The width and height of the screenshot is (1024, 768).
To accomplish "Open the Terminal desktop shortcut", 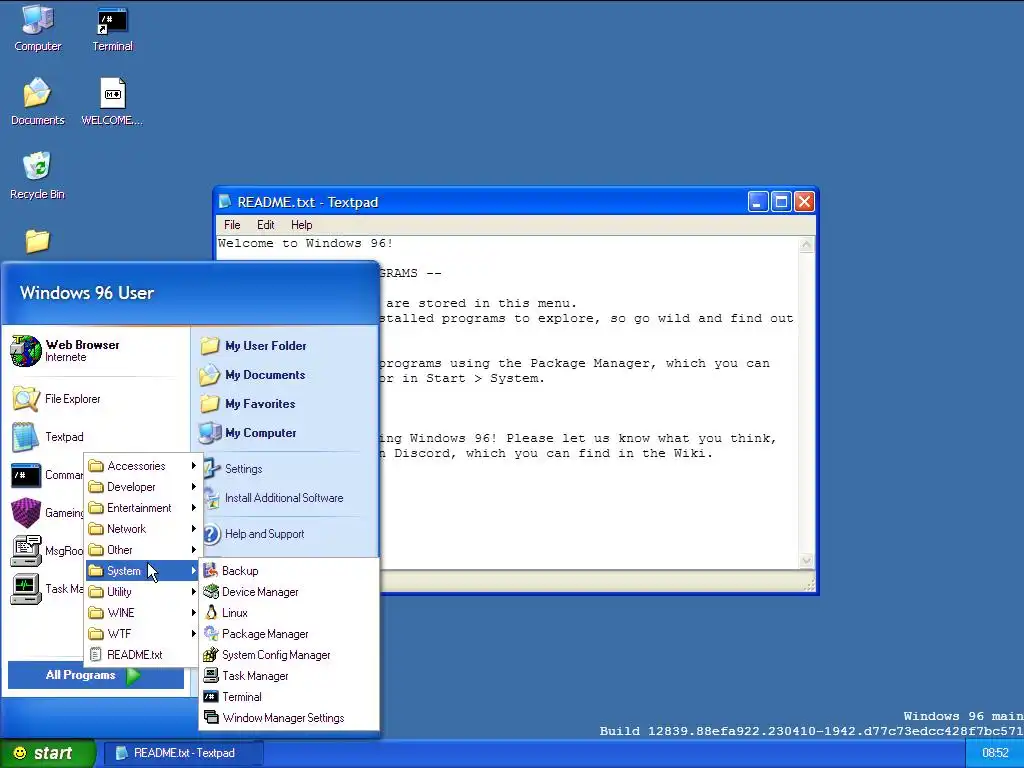I will 112,29.
